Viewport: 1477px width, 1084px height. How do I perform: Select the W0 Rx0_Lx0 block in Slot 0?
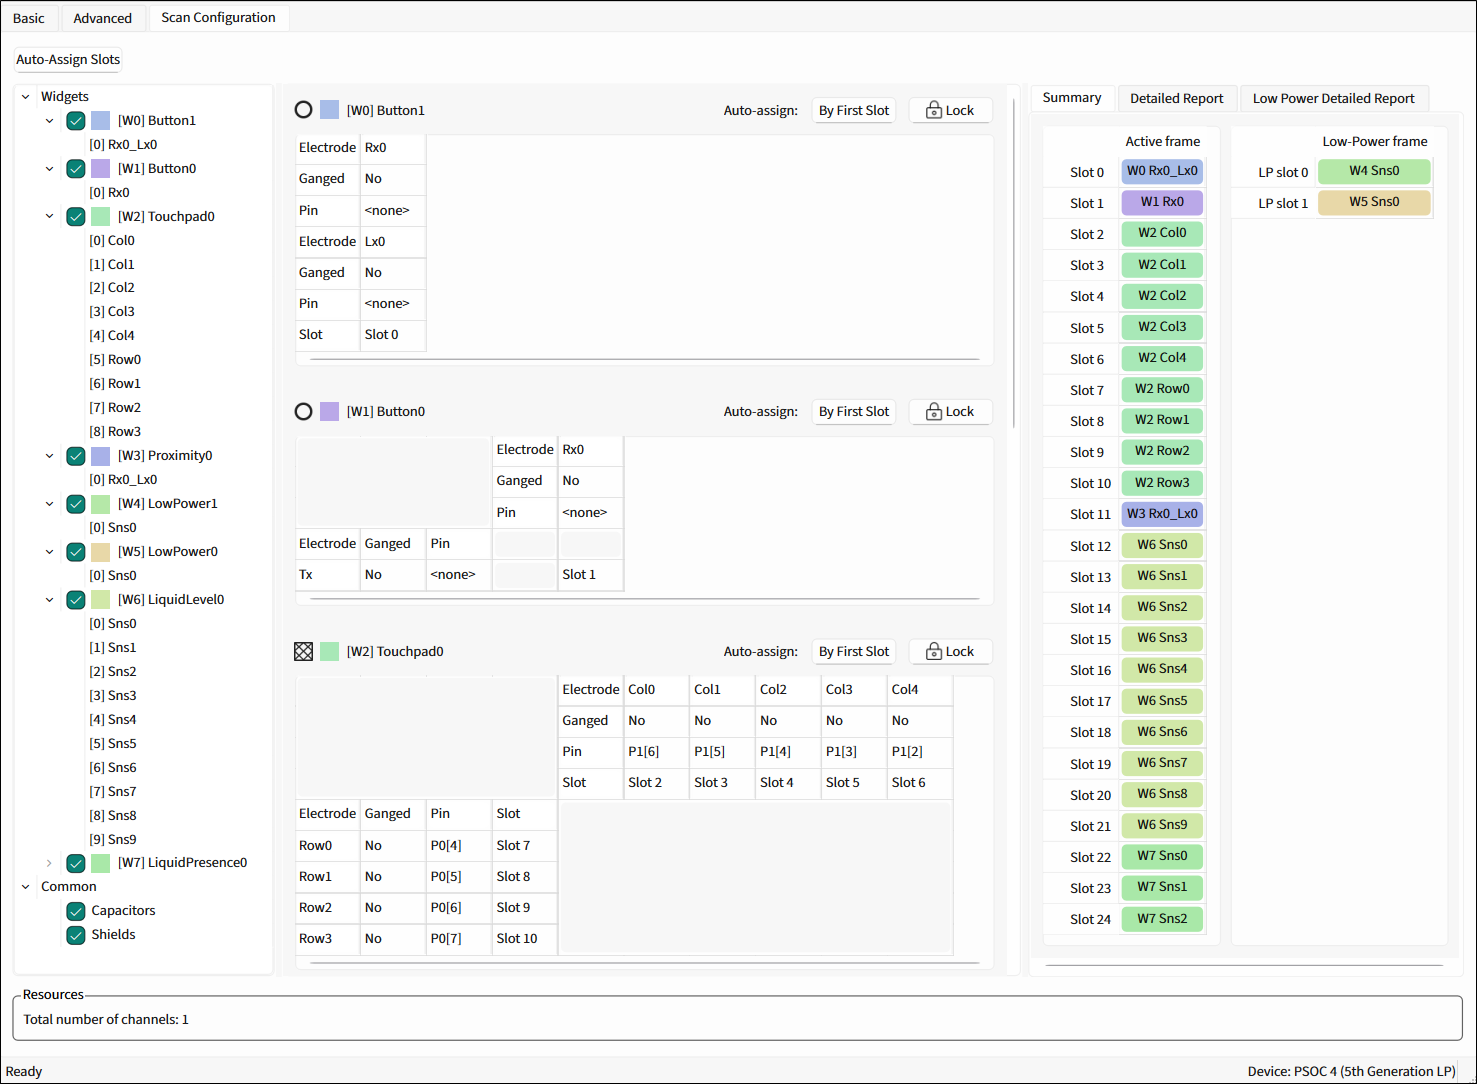tap(1161, 171)
